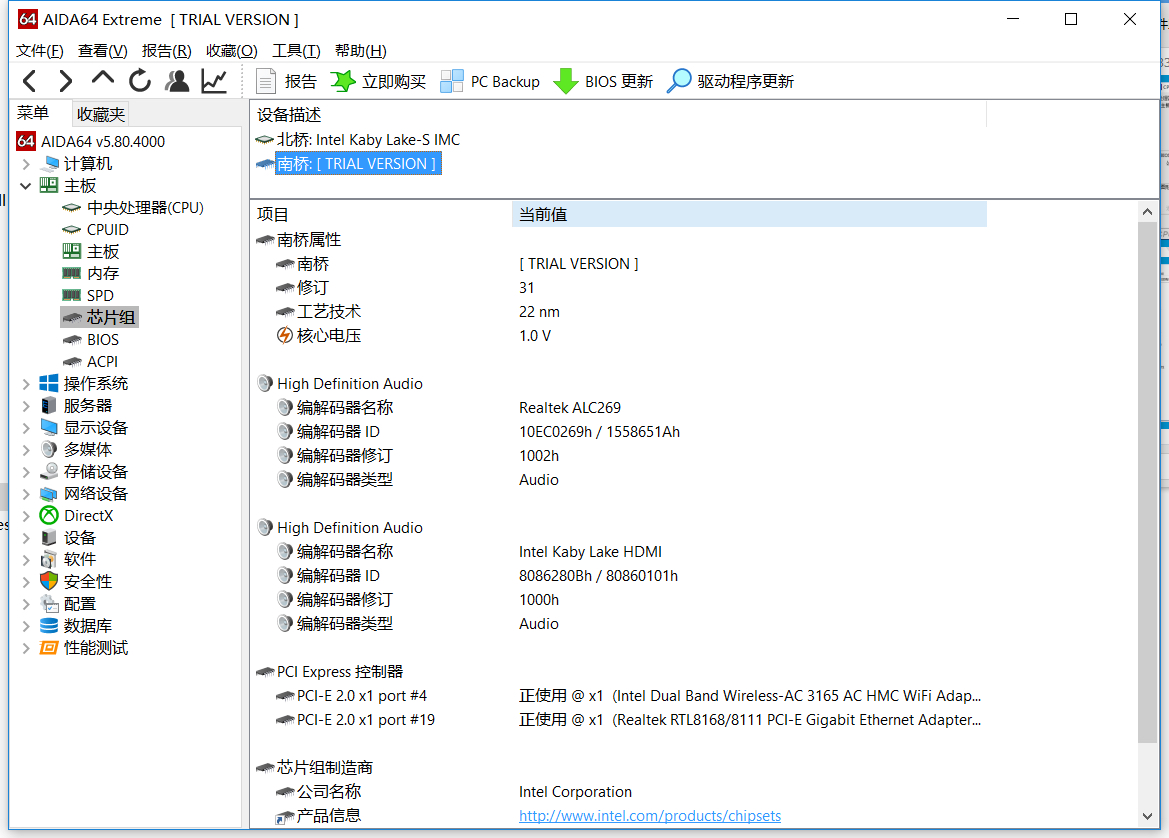
Task: Click the 软件 software icon in the tree
Action: pos(48,560)
